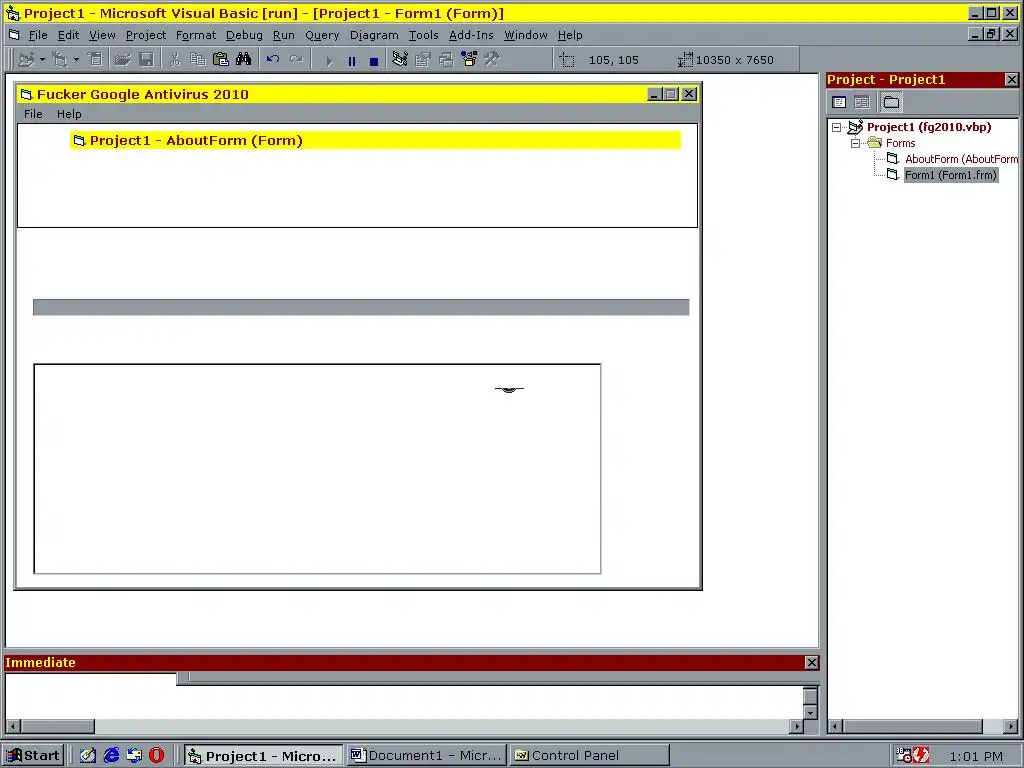
Task: Click the Open Project folder icon
Action: (122, 59)
